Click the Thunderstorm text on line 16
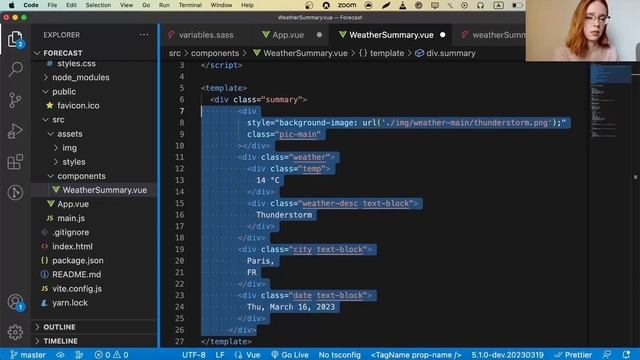This screenshot has width=640, height=360. pyautogui.click(x=284, y=215)
